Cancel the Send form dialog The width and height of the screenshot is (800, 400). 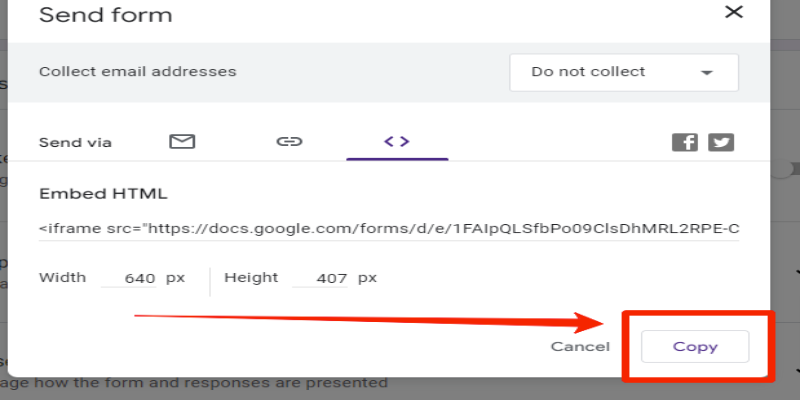(x=580, y=347)
